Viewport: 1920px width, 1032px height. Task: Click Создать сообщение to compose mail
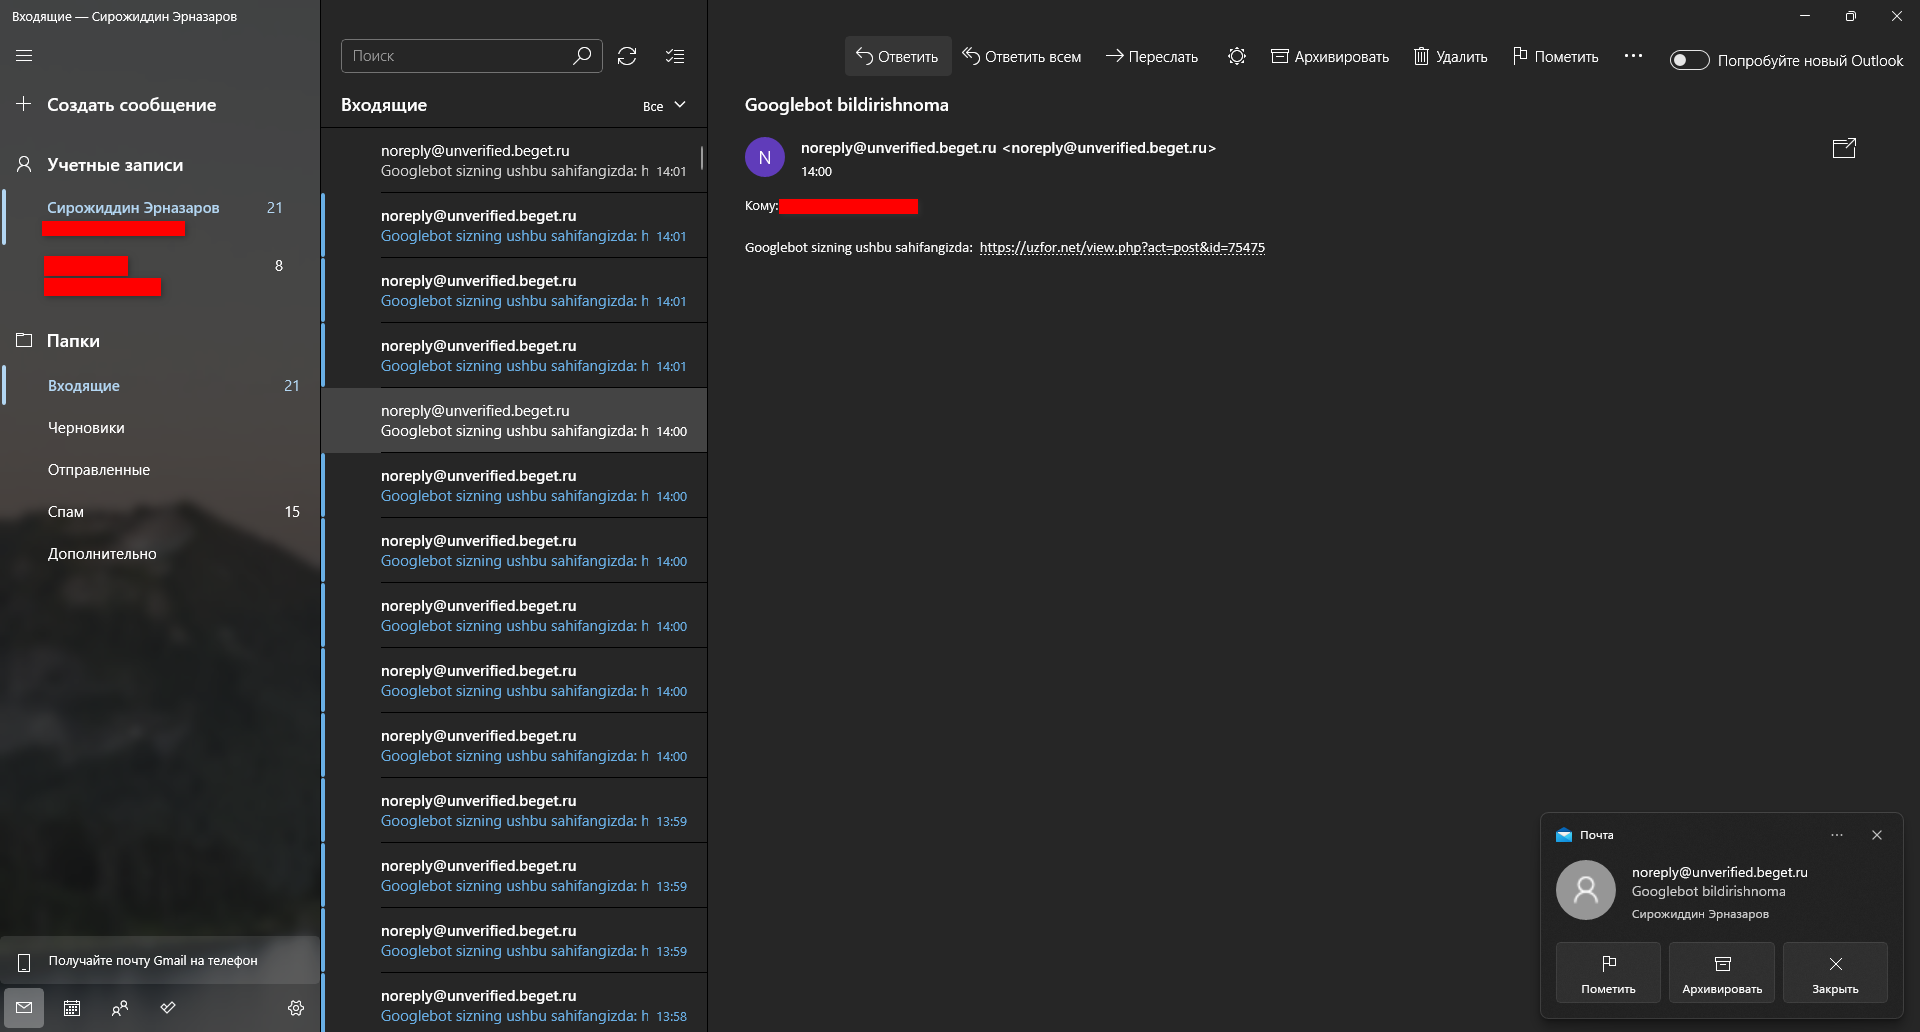(x=130, y=105)
